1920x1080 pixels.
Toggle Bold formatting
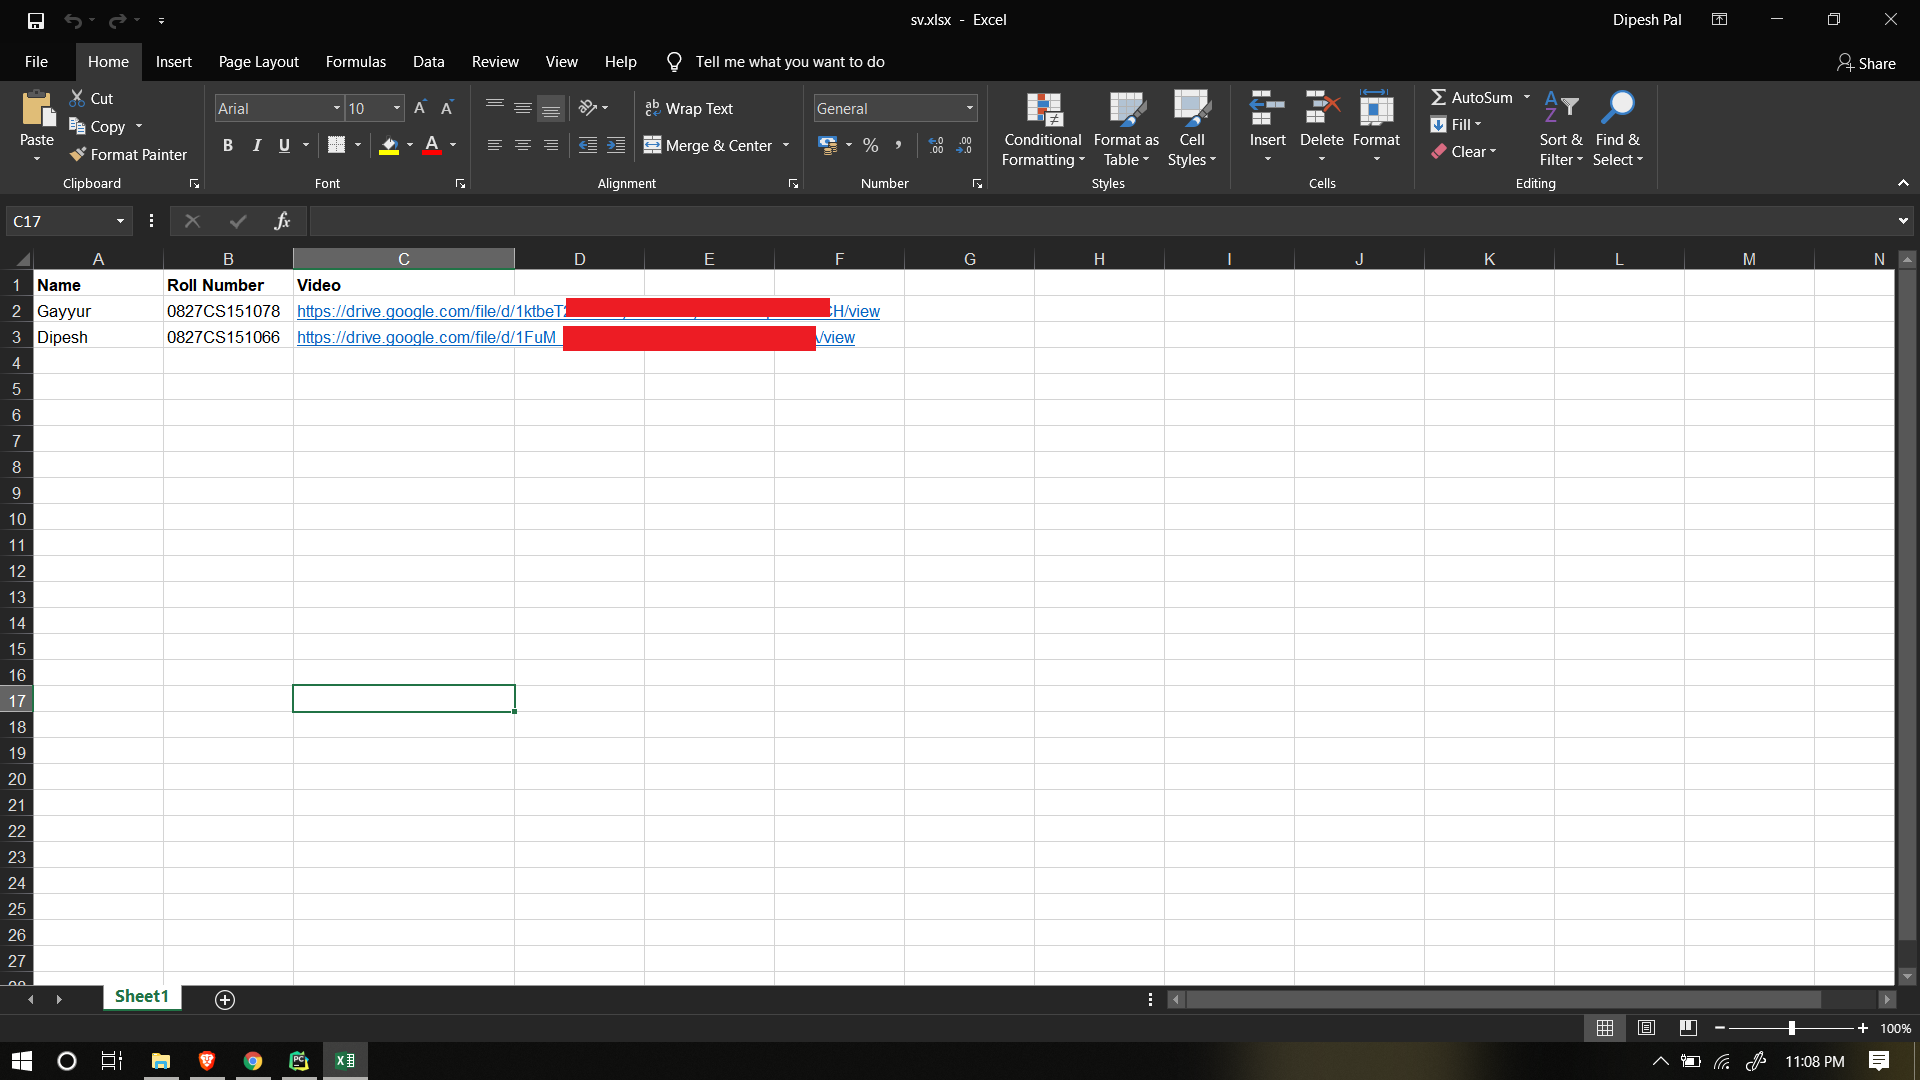click(x=227, y=146)
